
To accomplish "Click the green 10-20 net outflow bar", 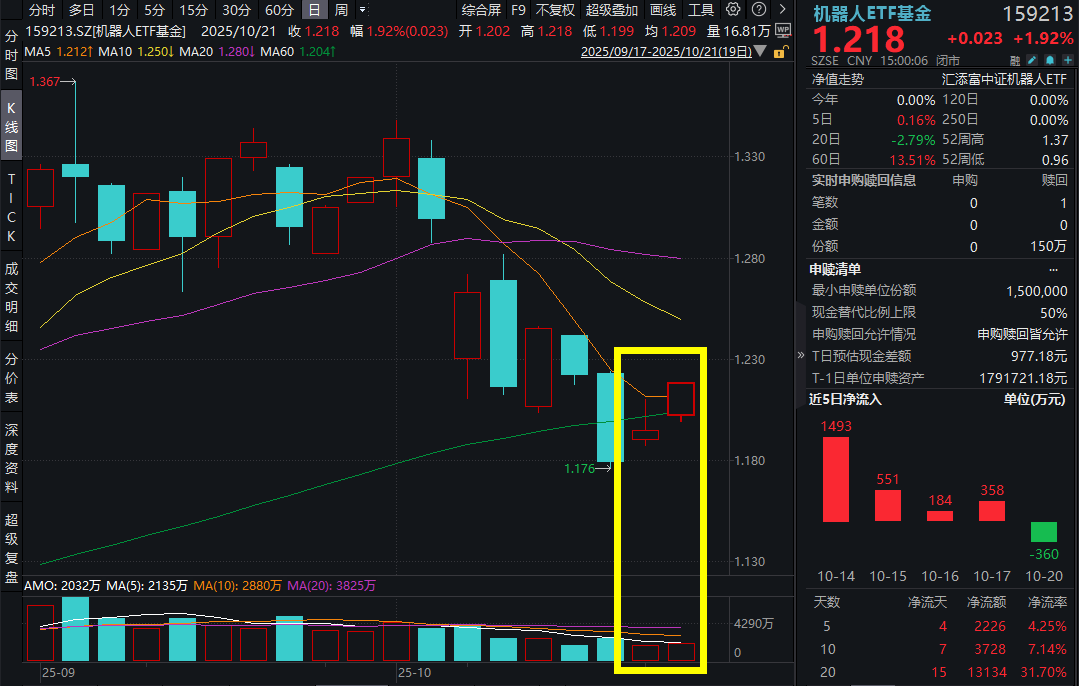I will (x=1043, y=532).
